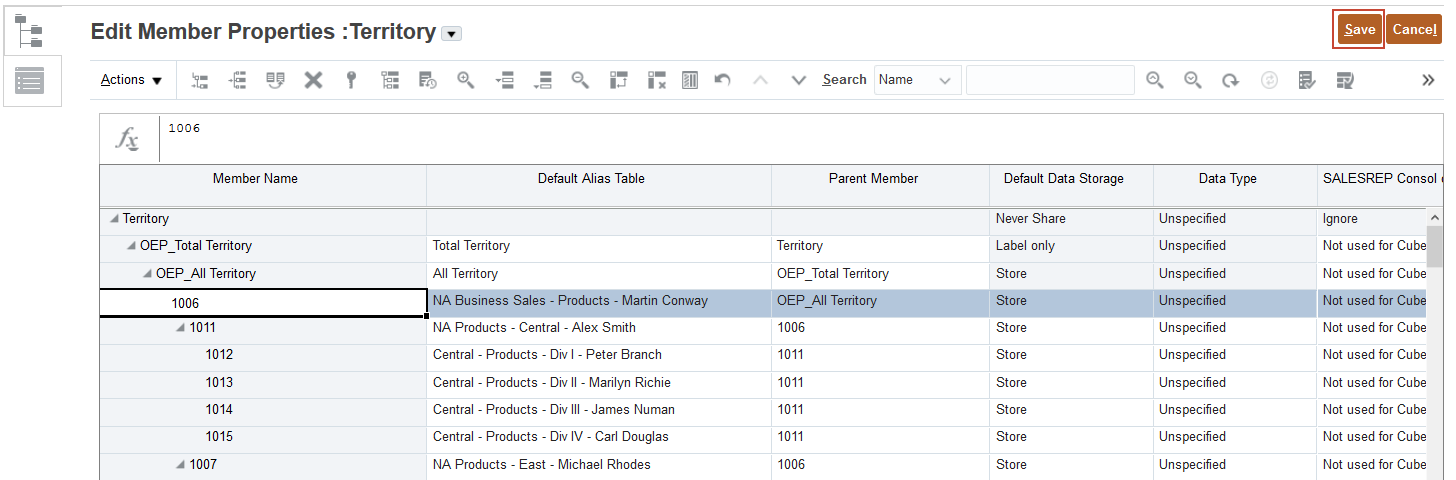
Task: Open the Actions menu
Action: pyautogui.click(x=131, y=80)
